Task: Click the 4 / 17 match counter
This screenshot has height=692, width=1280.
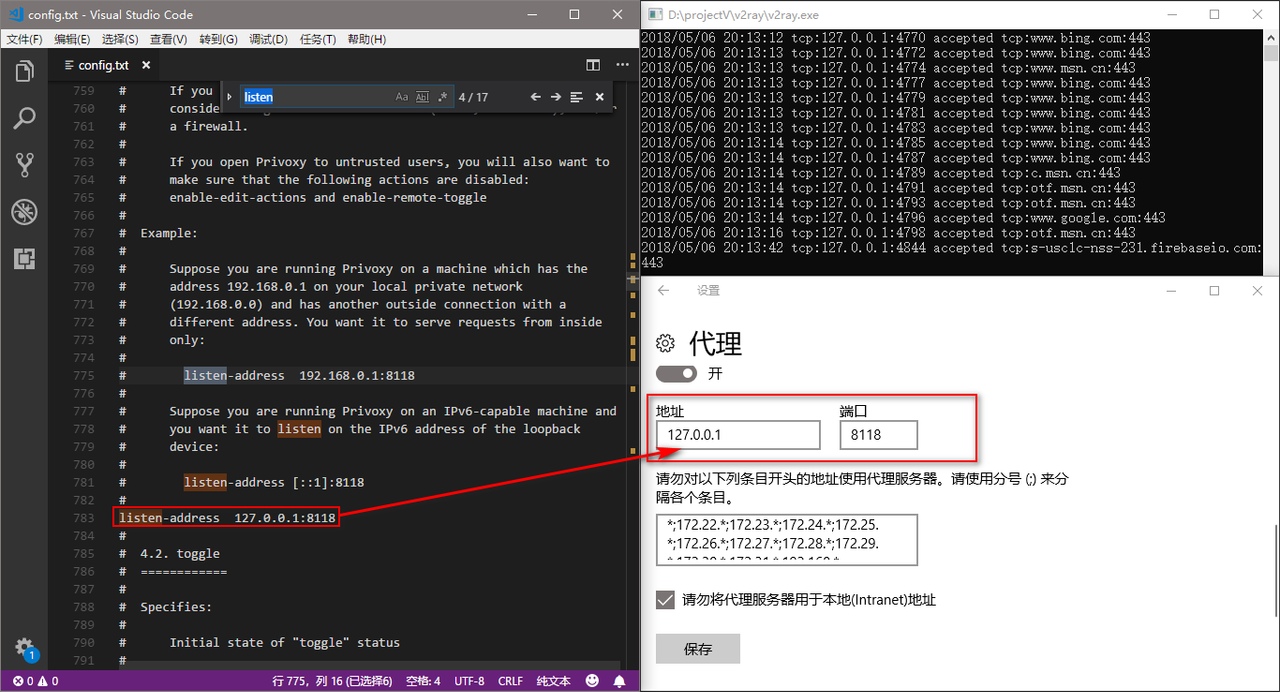Action: tap(473, 97)
